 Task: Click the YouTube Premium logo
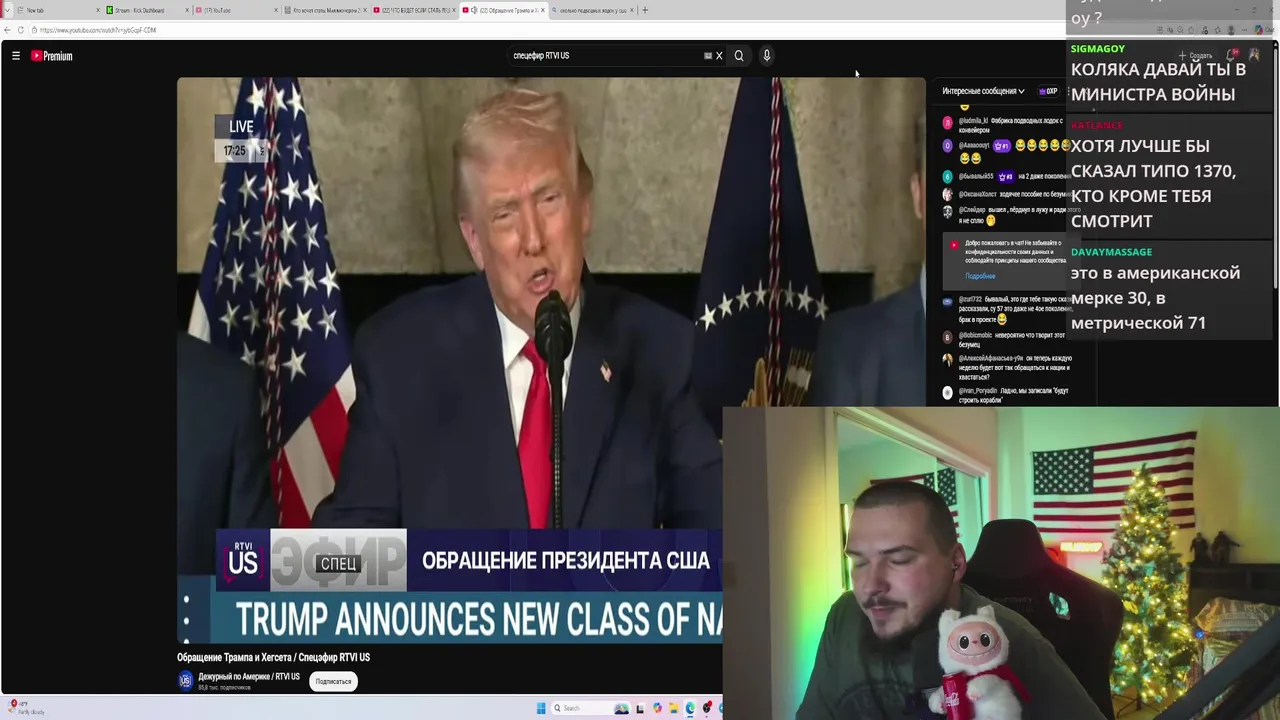pos(52,56)
